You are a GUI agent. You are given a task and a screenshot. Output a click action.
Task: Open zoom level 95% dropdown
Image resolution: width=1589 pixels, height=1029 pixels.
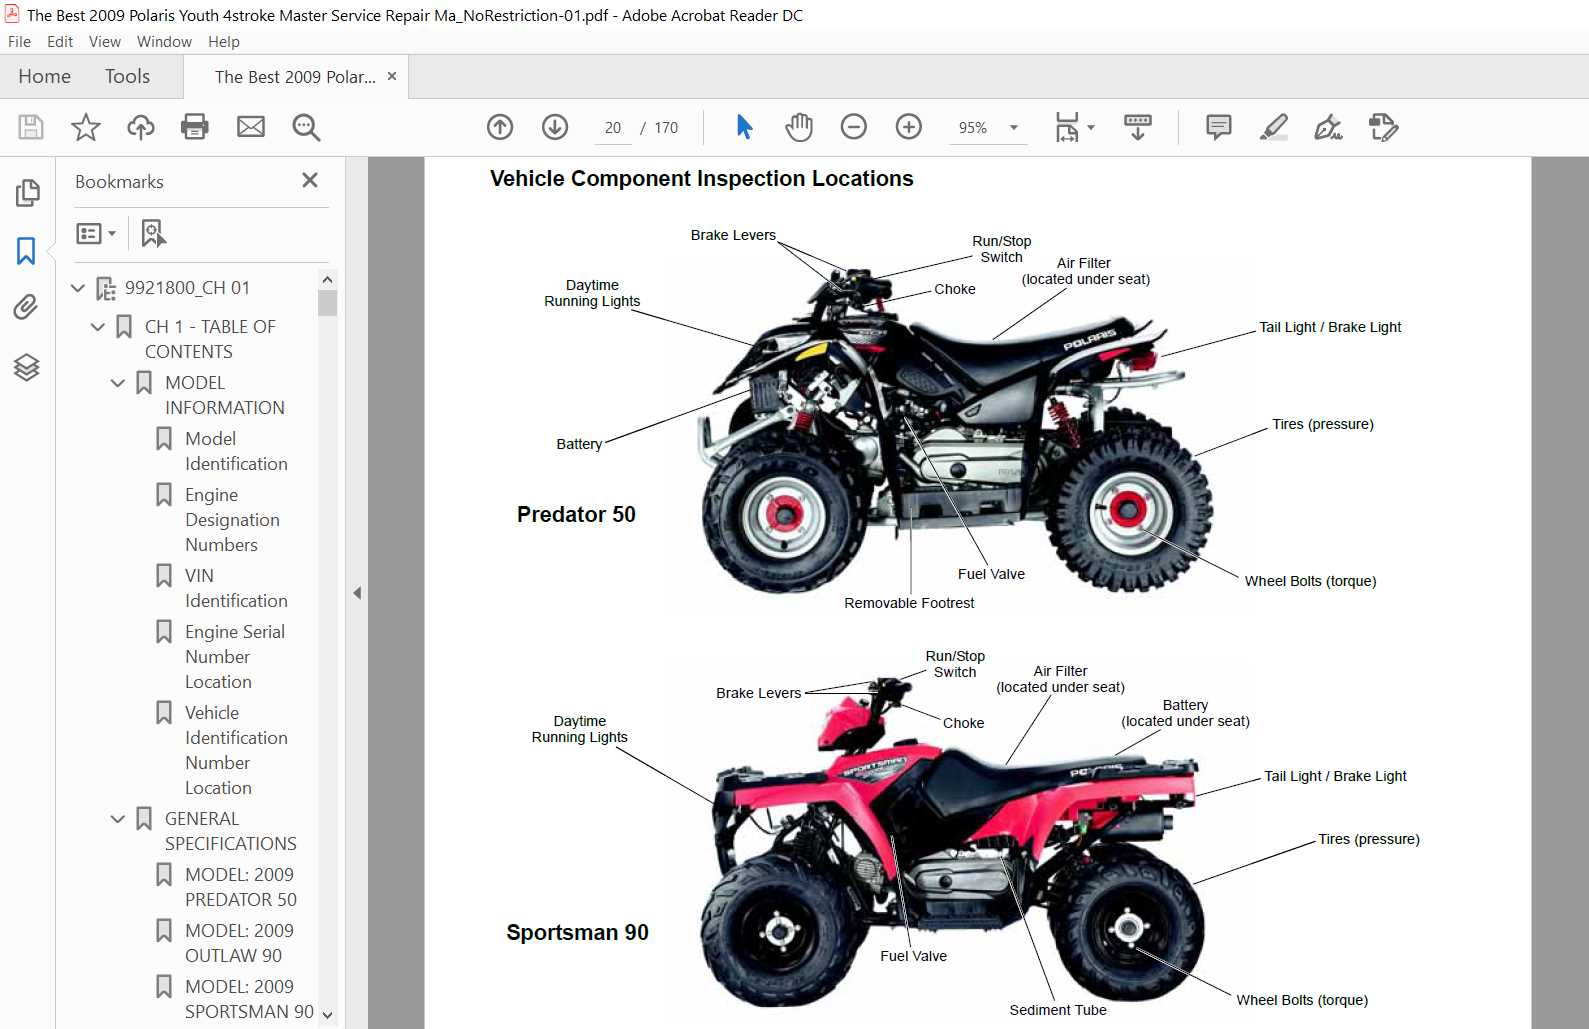pos(1014,127)
